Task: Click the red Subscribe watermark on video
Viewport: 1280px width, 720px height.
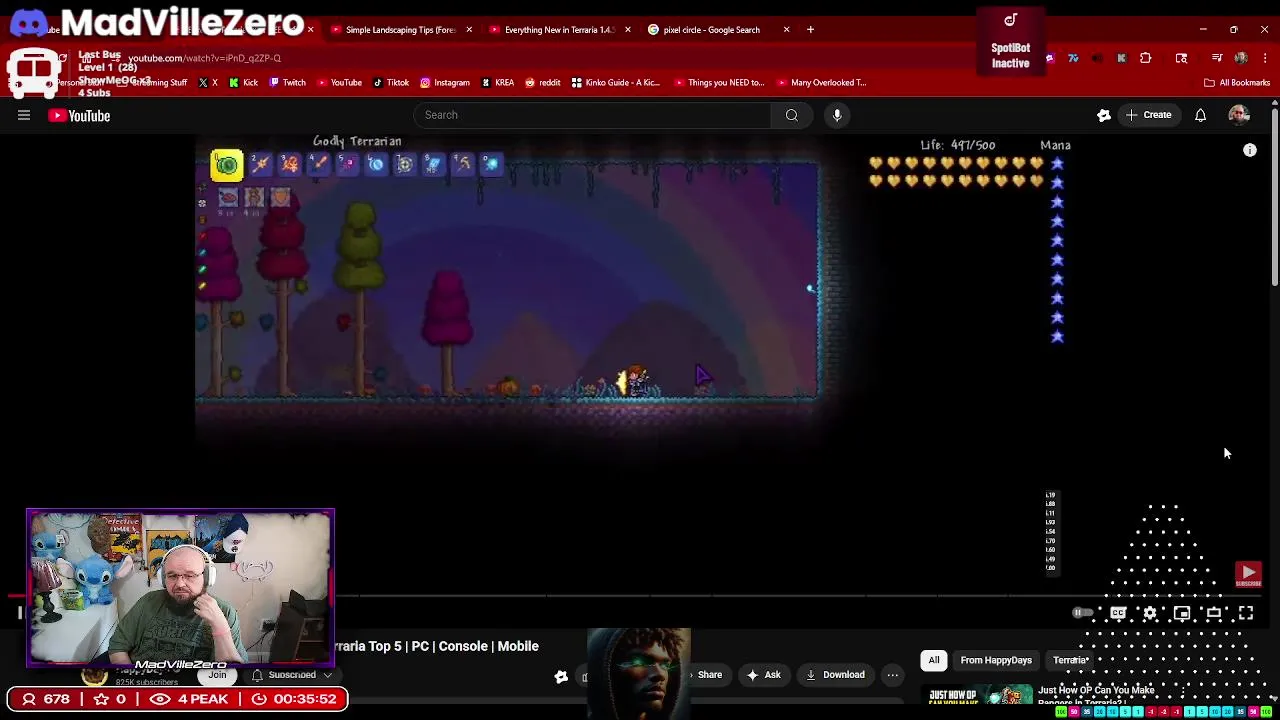Action: coord(1248,574)
